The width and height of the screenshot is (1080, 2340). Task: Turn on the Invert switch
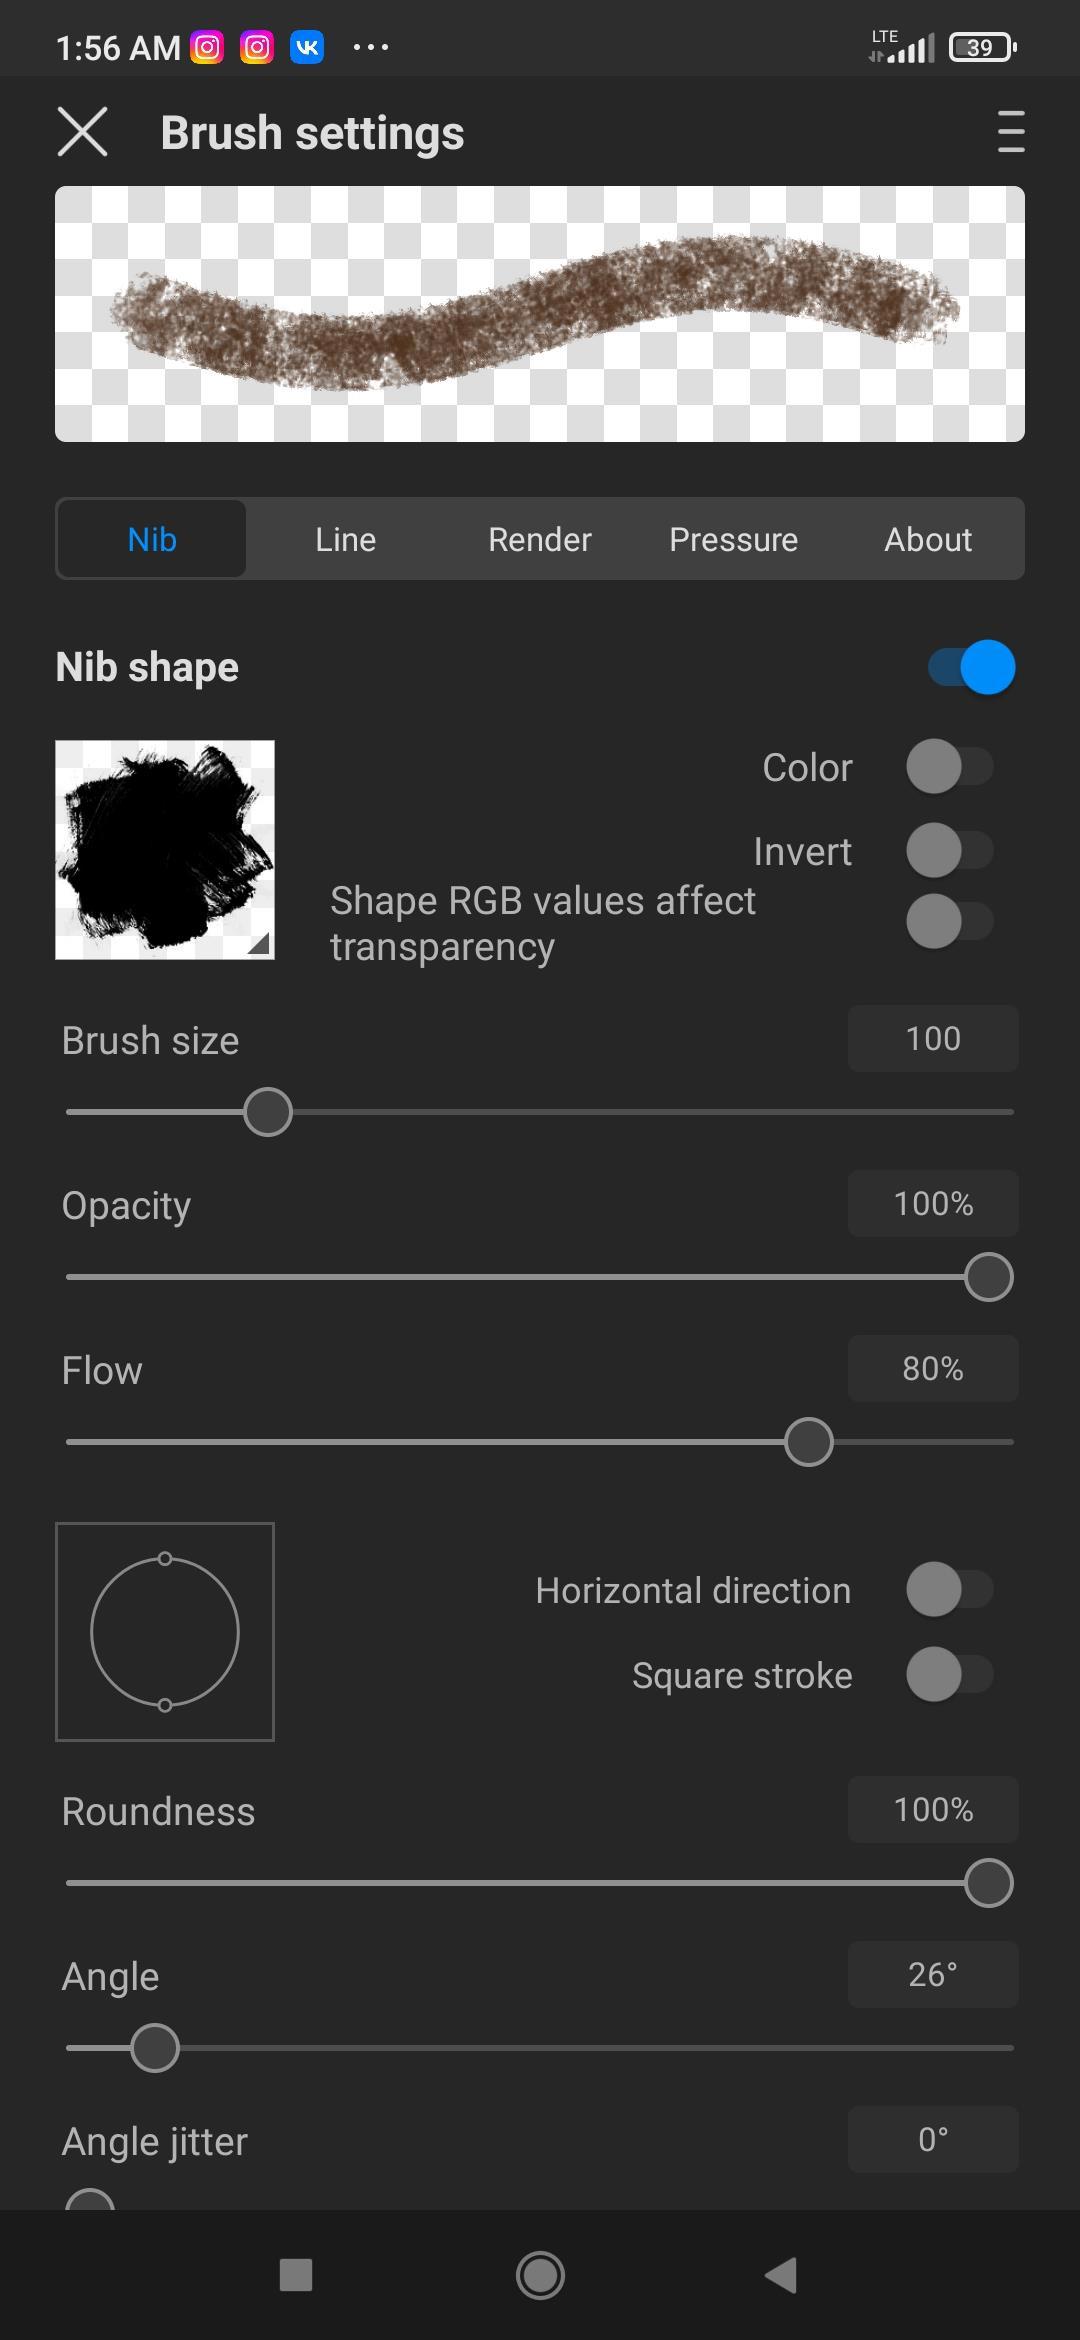coord(949,851)
